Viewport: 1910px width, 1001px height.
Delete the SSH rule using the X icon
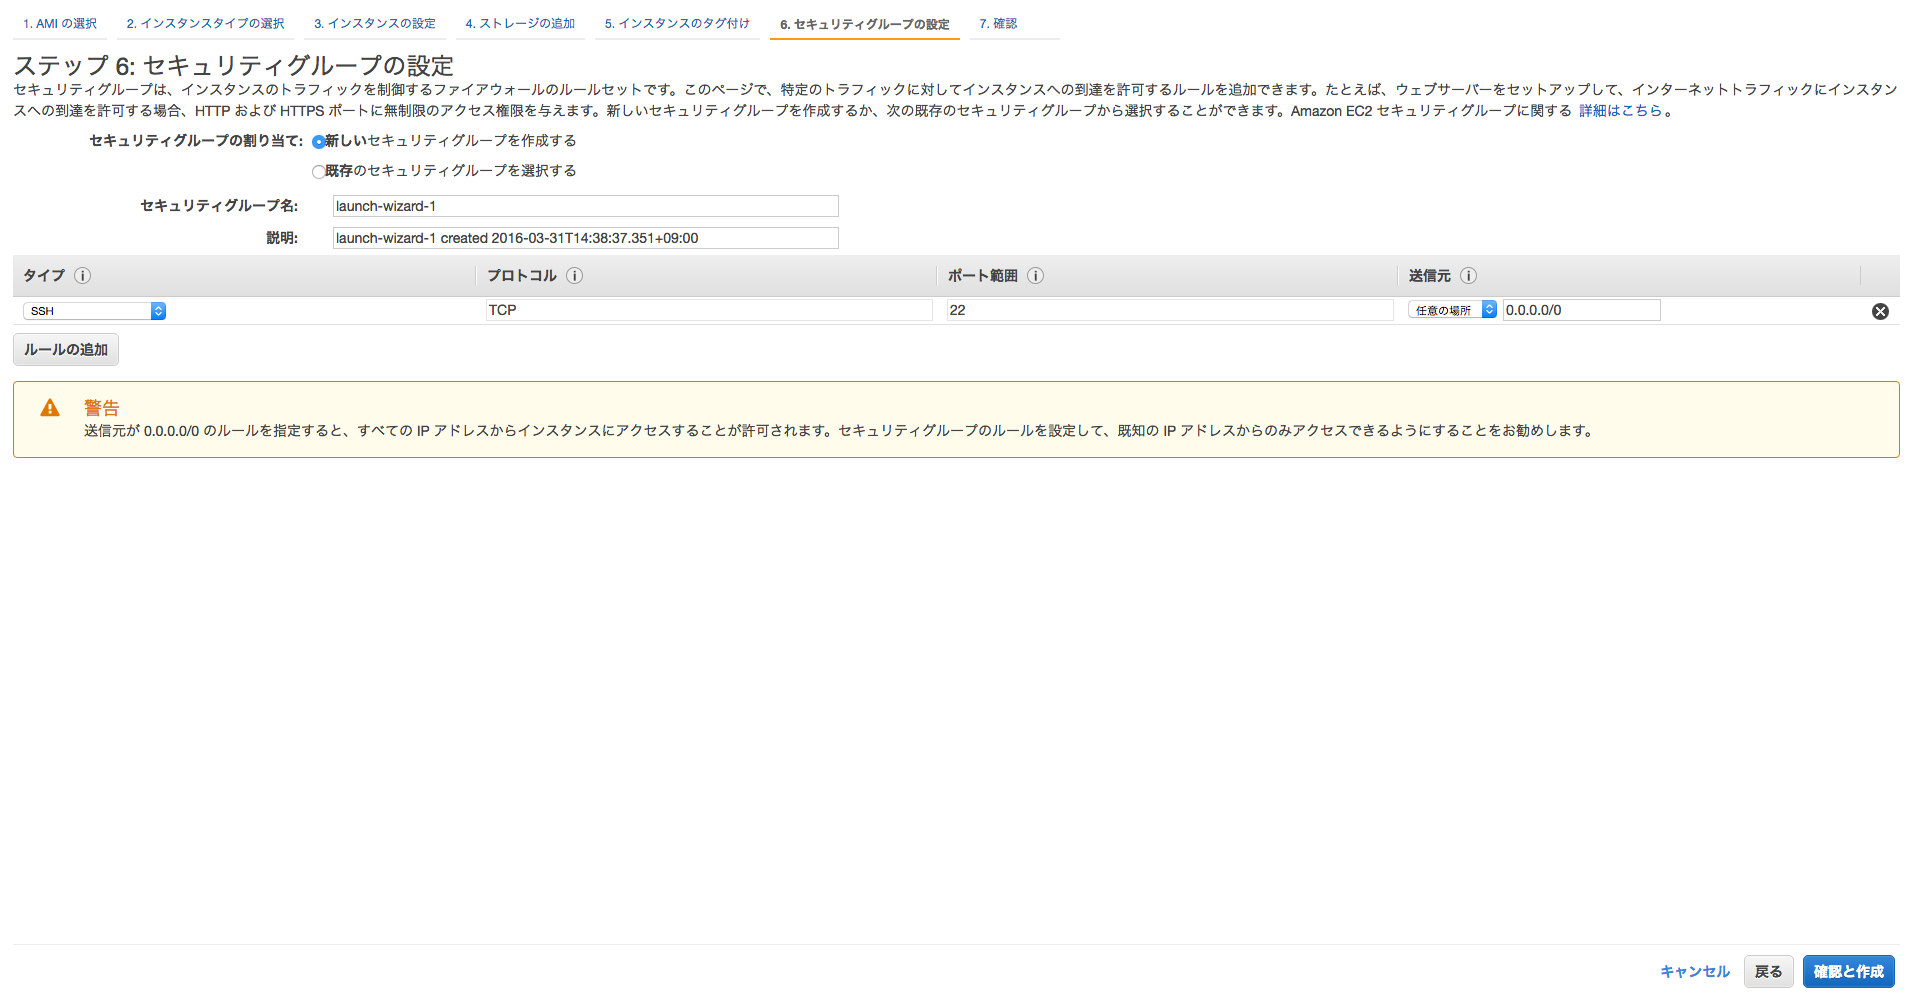[1881, 311]
